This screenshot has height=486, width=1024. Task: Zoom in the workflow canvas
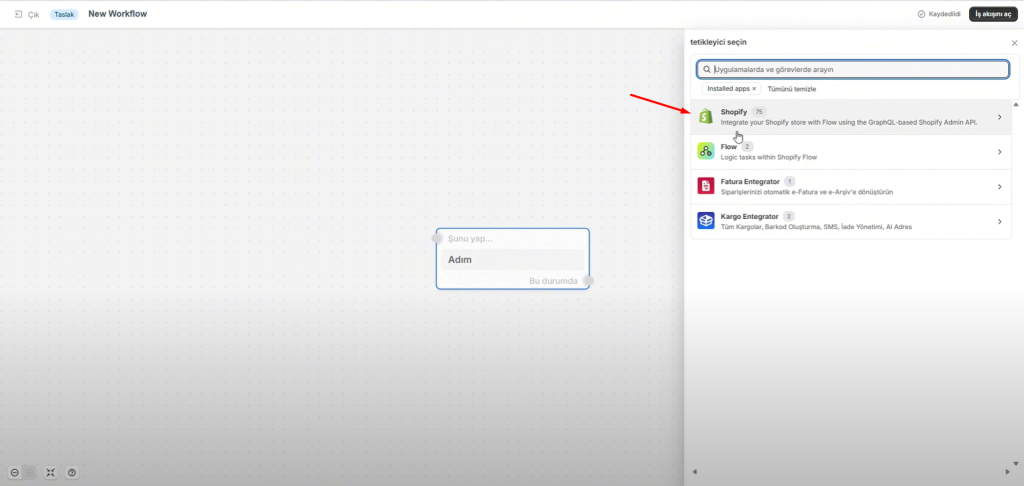point(30,472)
